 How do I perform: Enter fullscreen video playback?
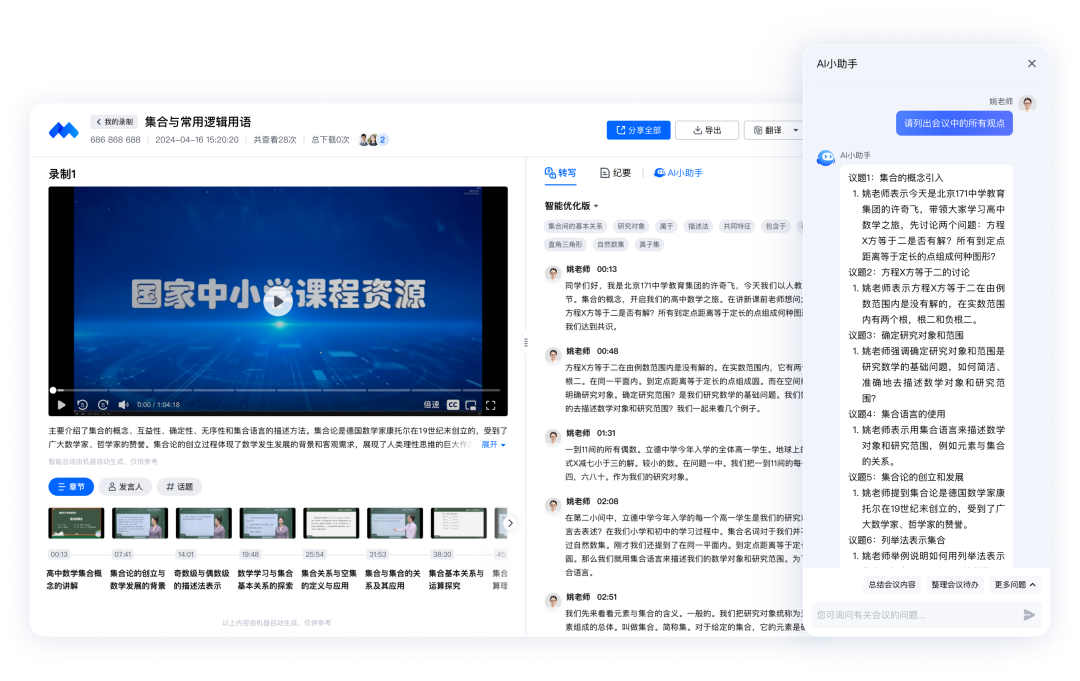point(491,405)
